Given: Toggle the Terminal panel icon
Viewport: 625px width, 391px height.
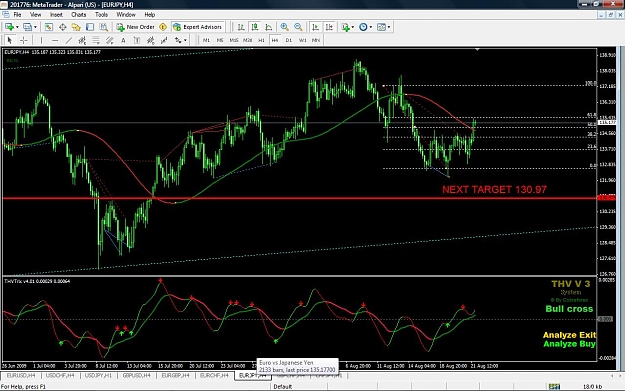Looking at the screenshot, I should point(90,27).
